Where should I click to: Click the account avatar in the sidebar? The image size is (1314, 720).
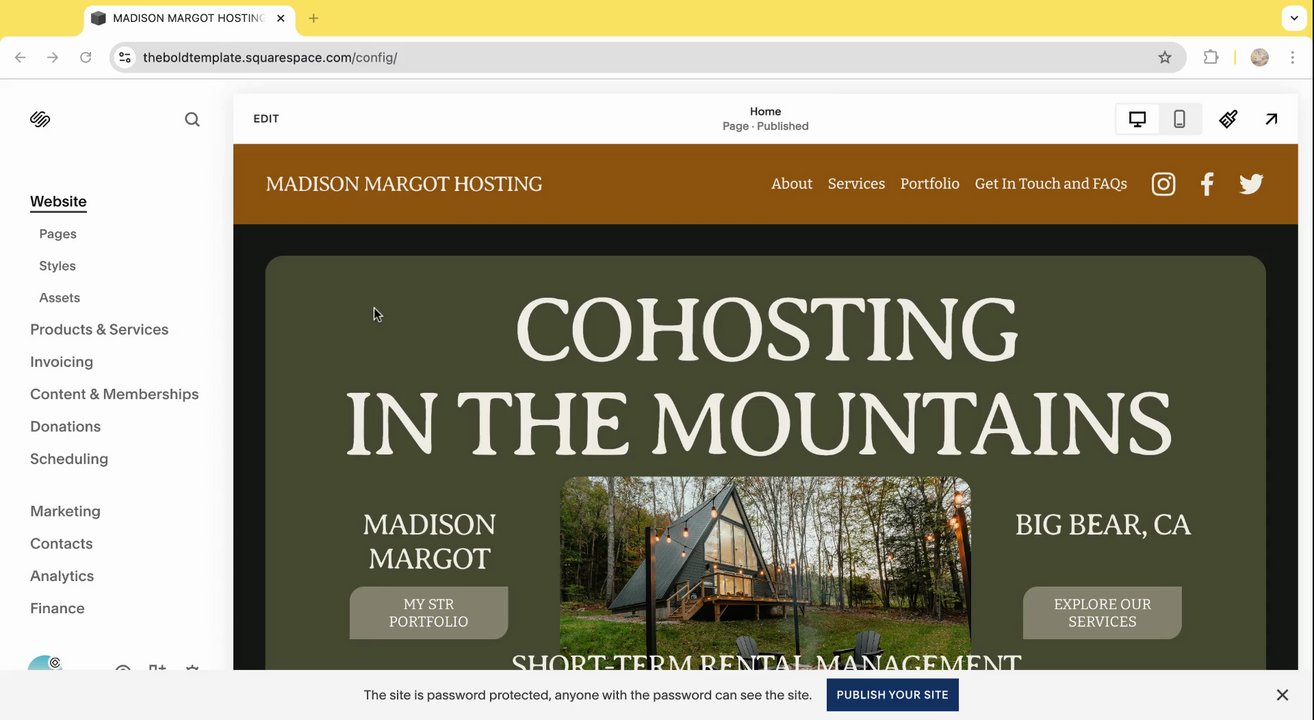(44, 664)
